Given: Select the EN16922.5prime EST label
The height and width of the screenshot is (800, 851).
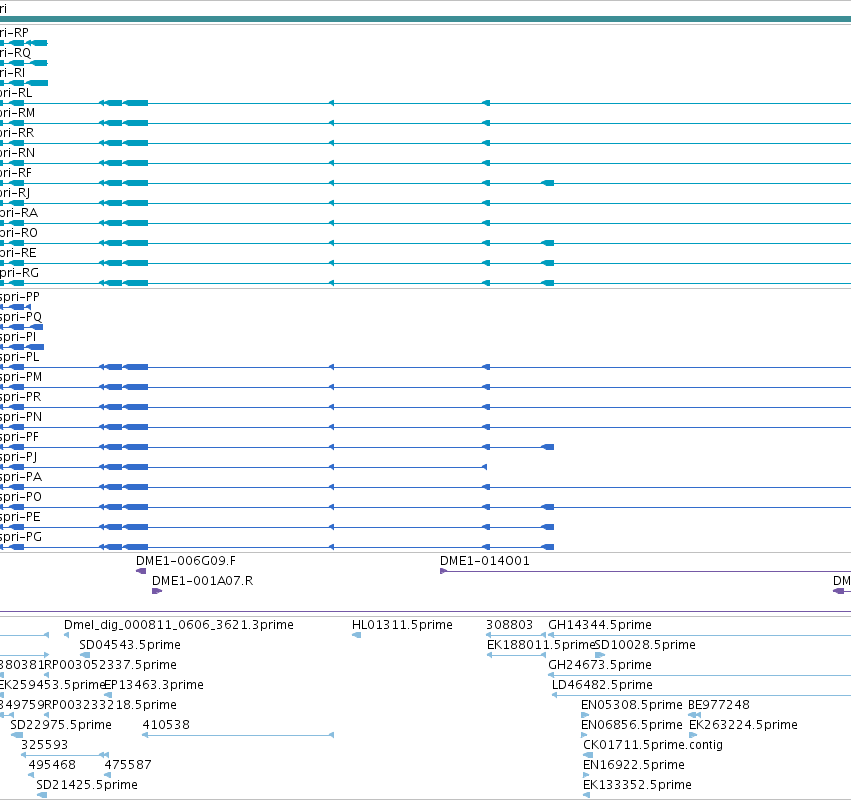Looking at the screenshot, I should click(634, 765).
